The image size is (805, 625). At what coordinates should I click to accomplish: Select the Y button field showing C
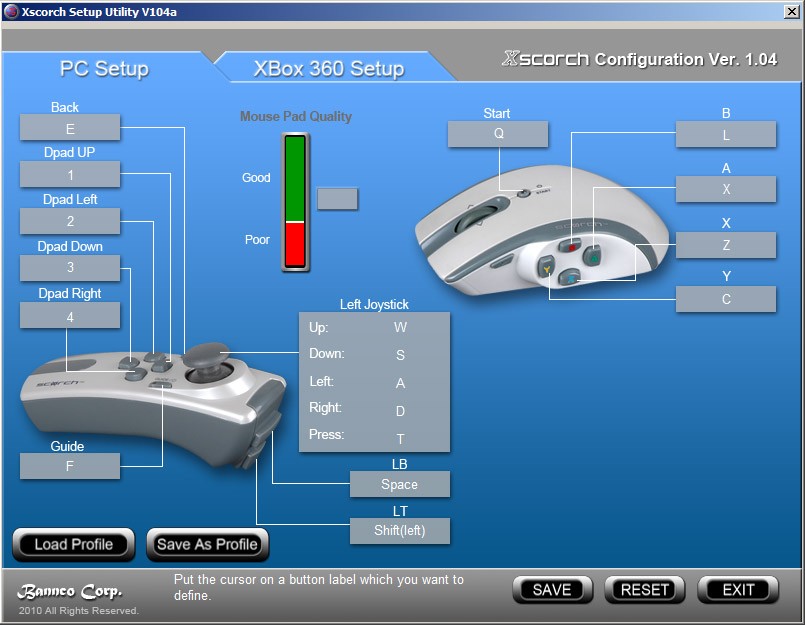coord(726,299)
